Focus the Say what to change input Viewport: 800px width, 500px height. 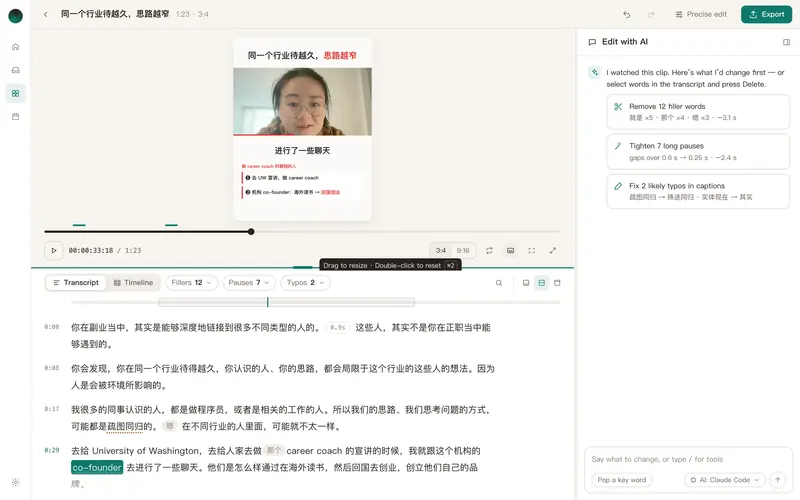pos(688,459)
